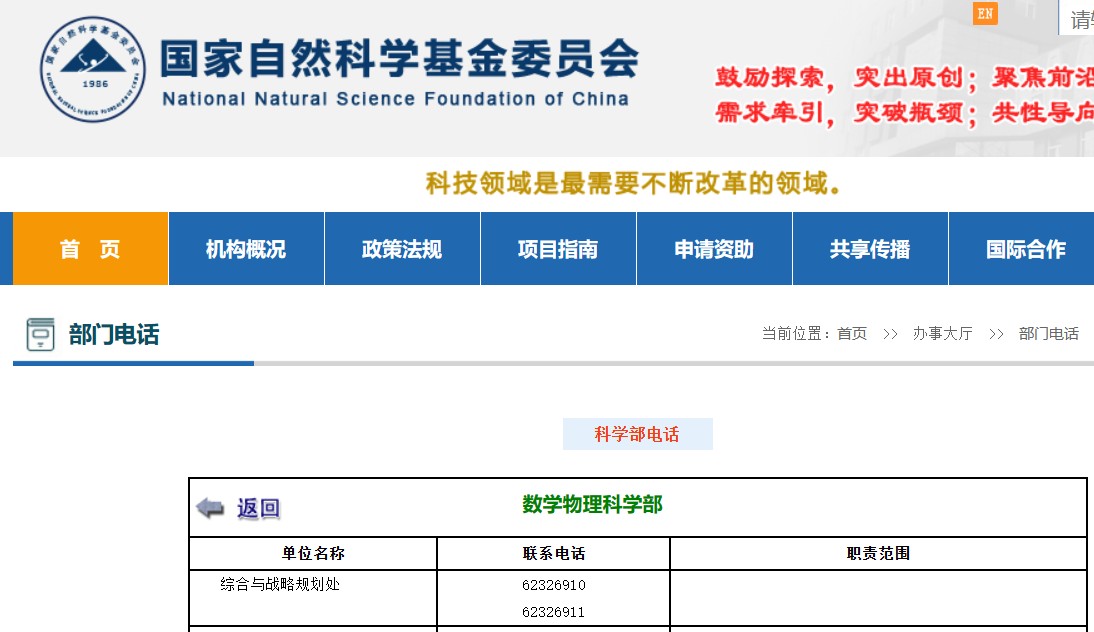Click the 返回 link

click(258, 508)
